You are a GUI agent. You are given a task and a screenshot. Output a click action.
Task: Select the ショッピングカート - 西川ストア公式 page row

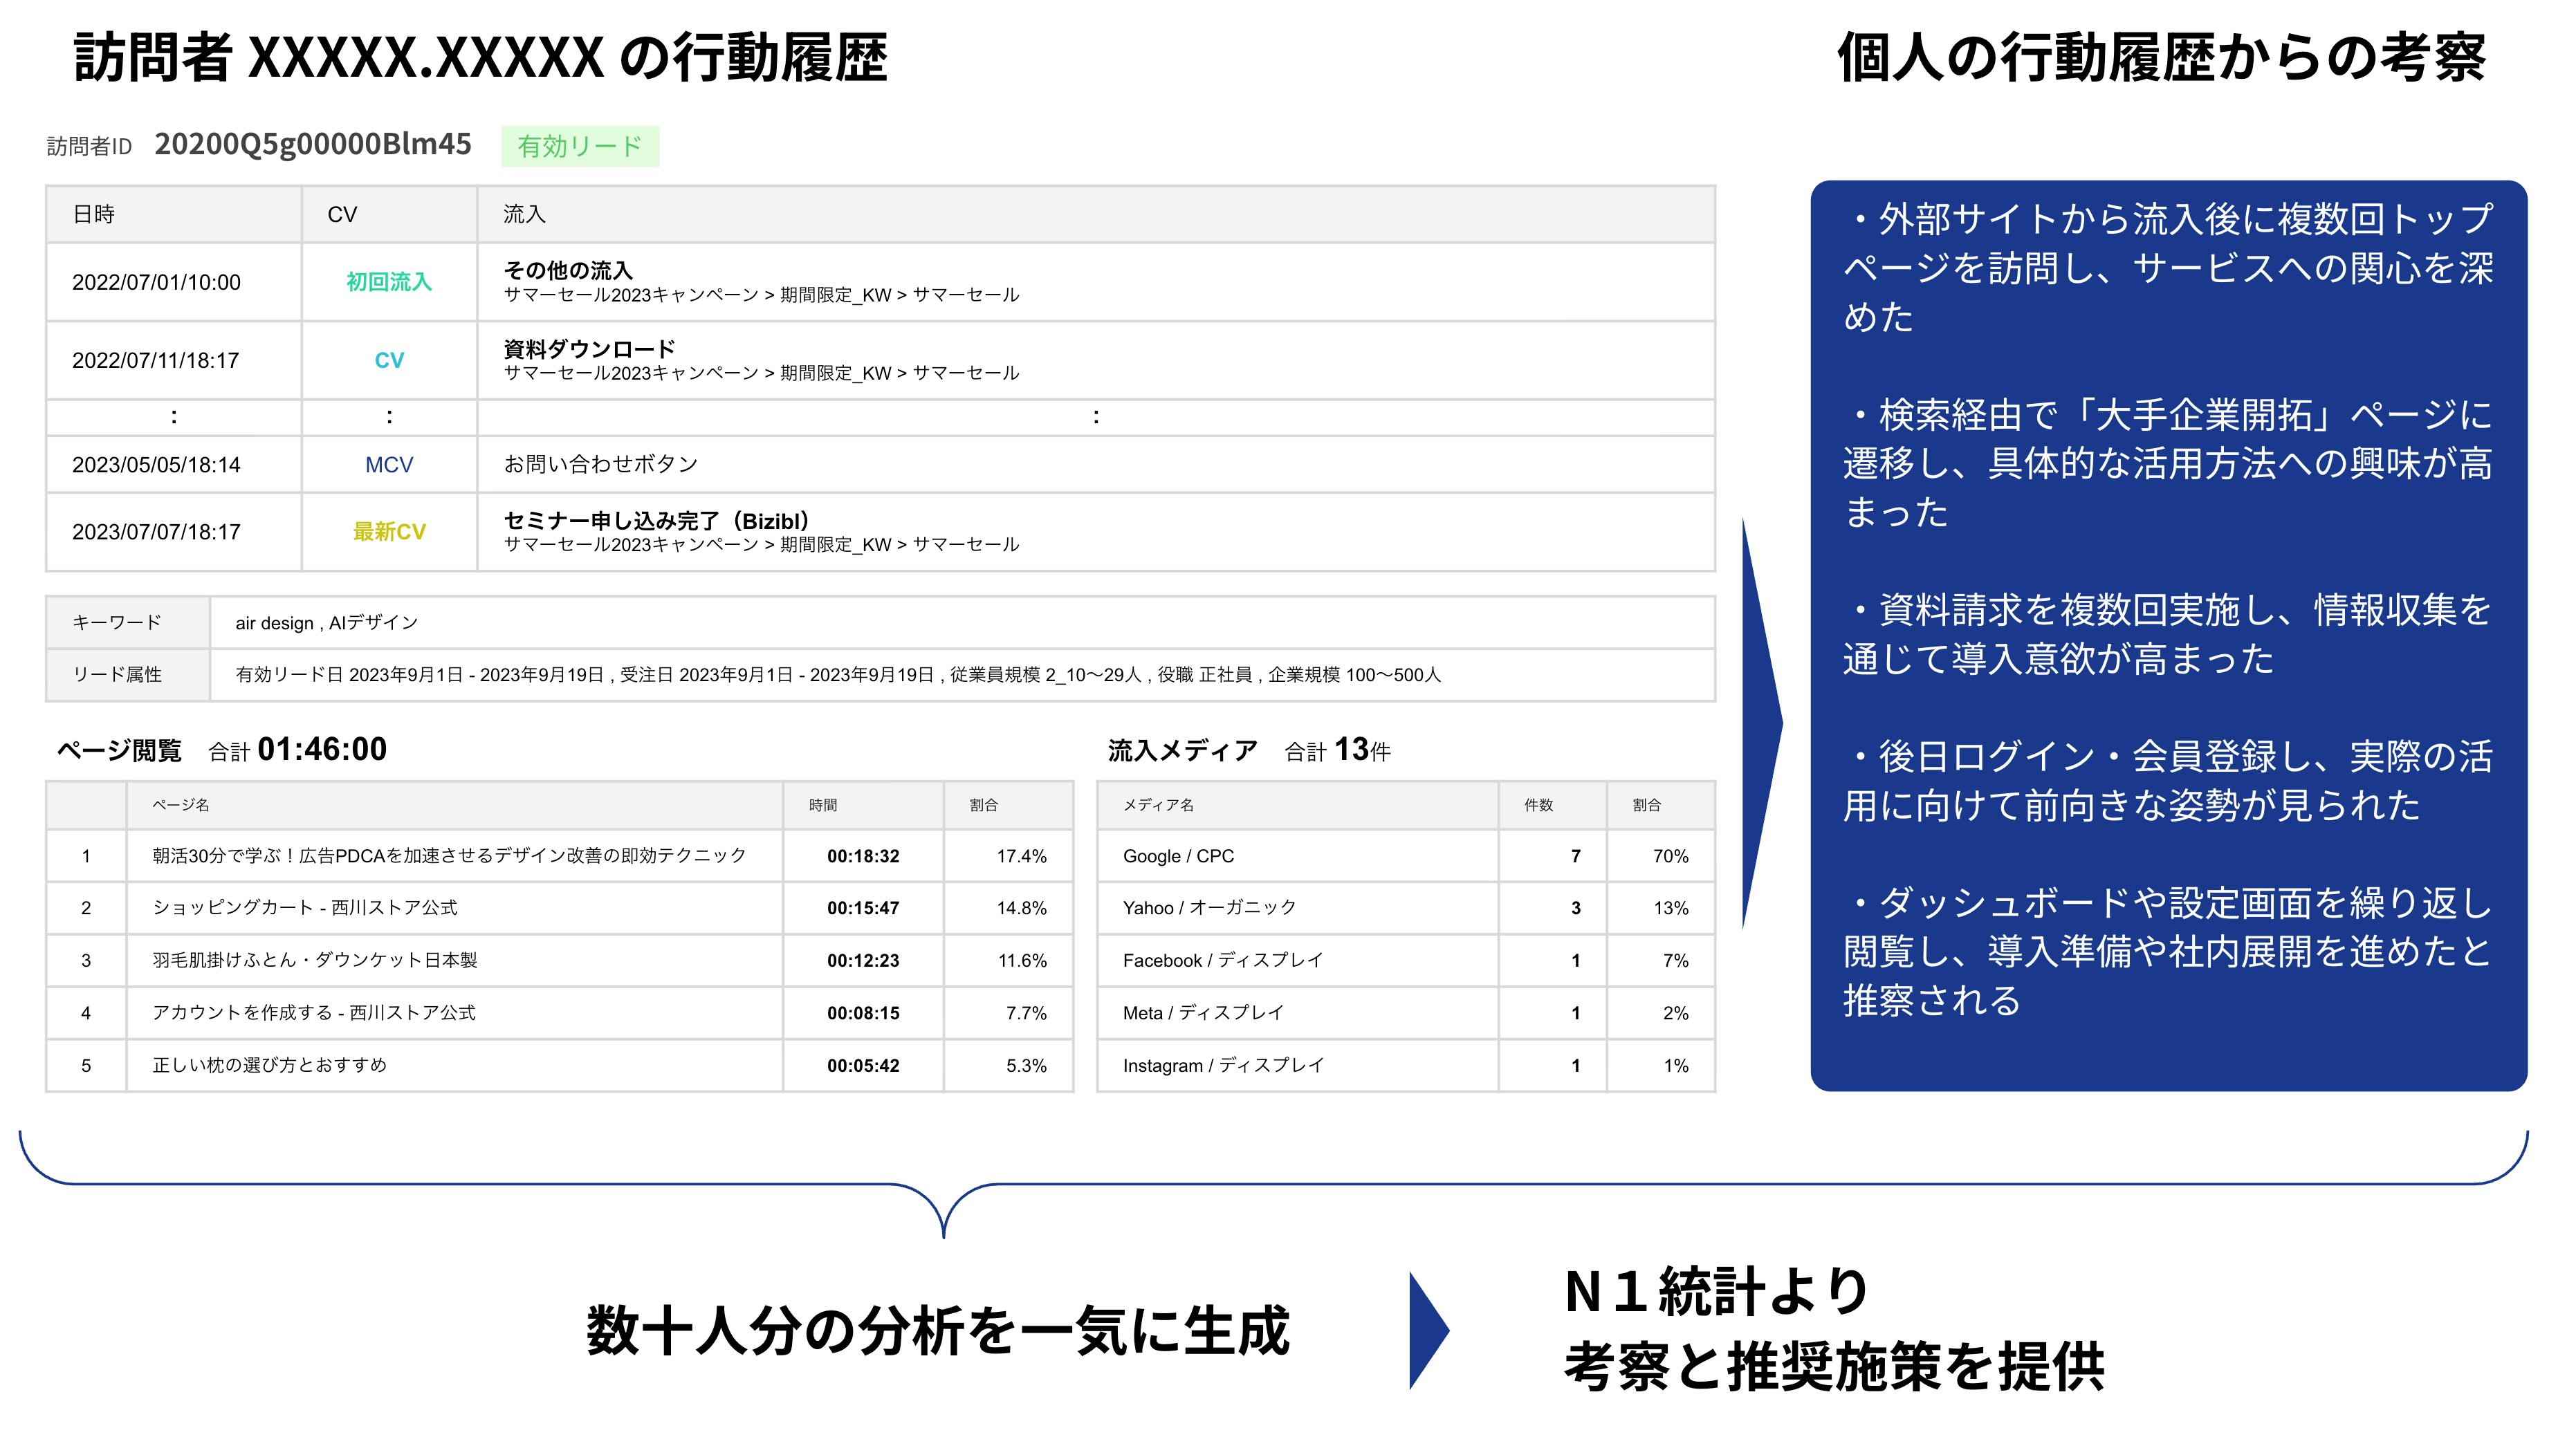click(304, 908)
